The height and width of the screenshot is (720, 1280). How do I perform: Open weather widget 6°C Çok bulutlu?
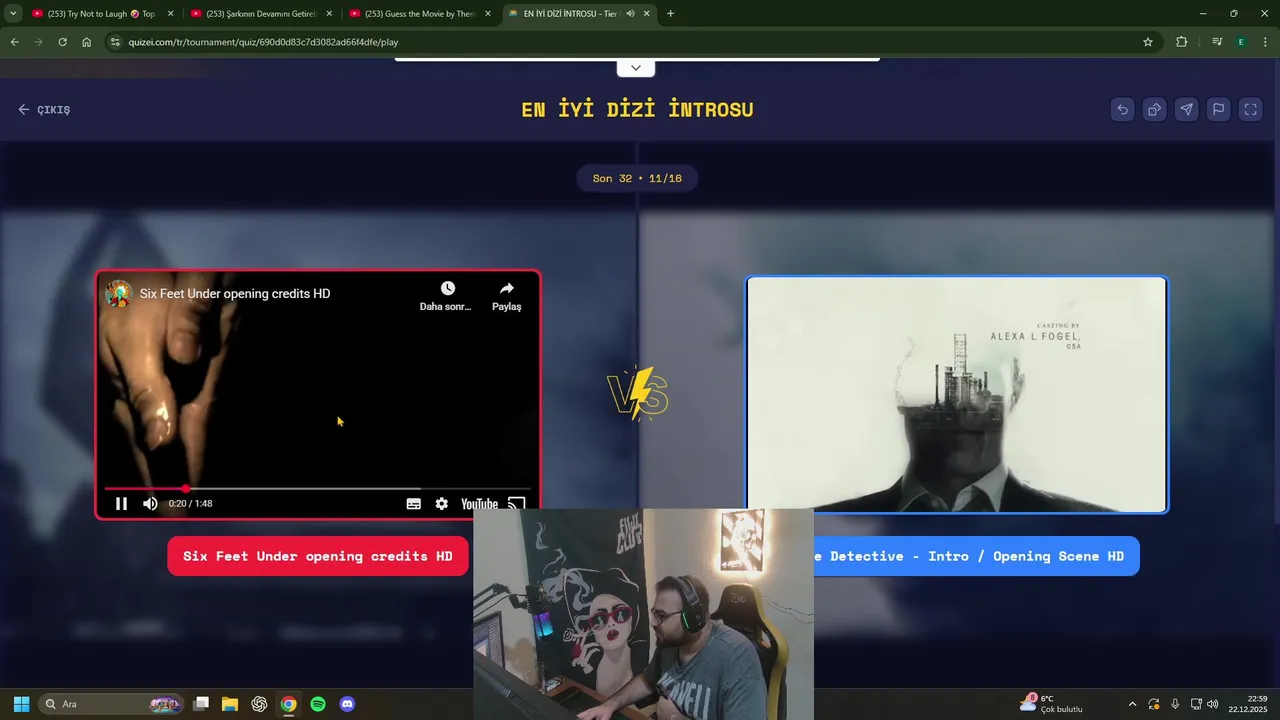pos(1052,704)
